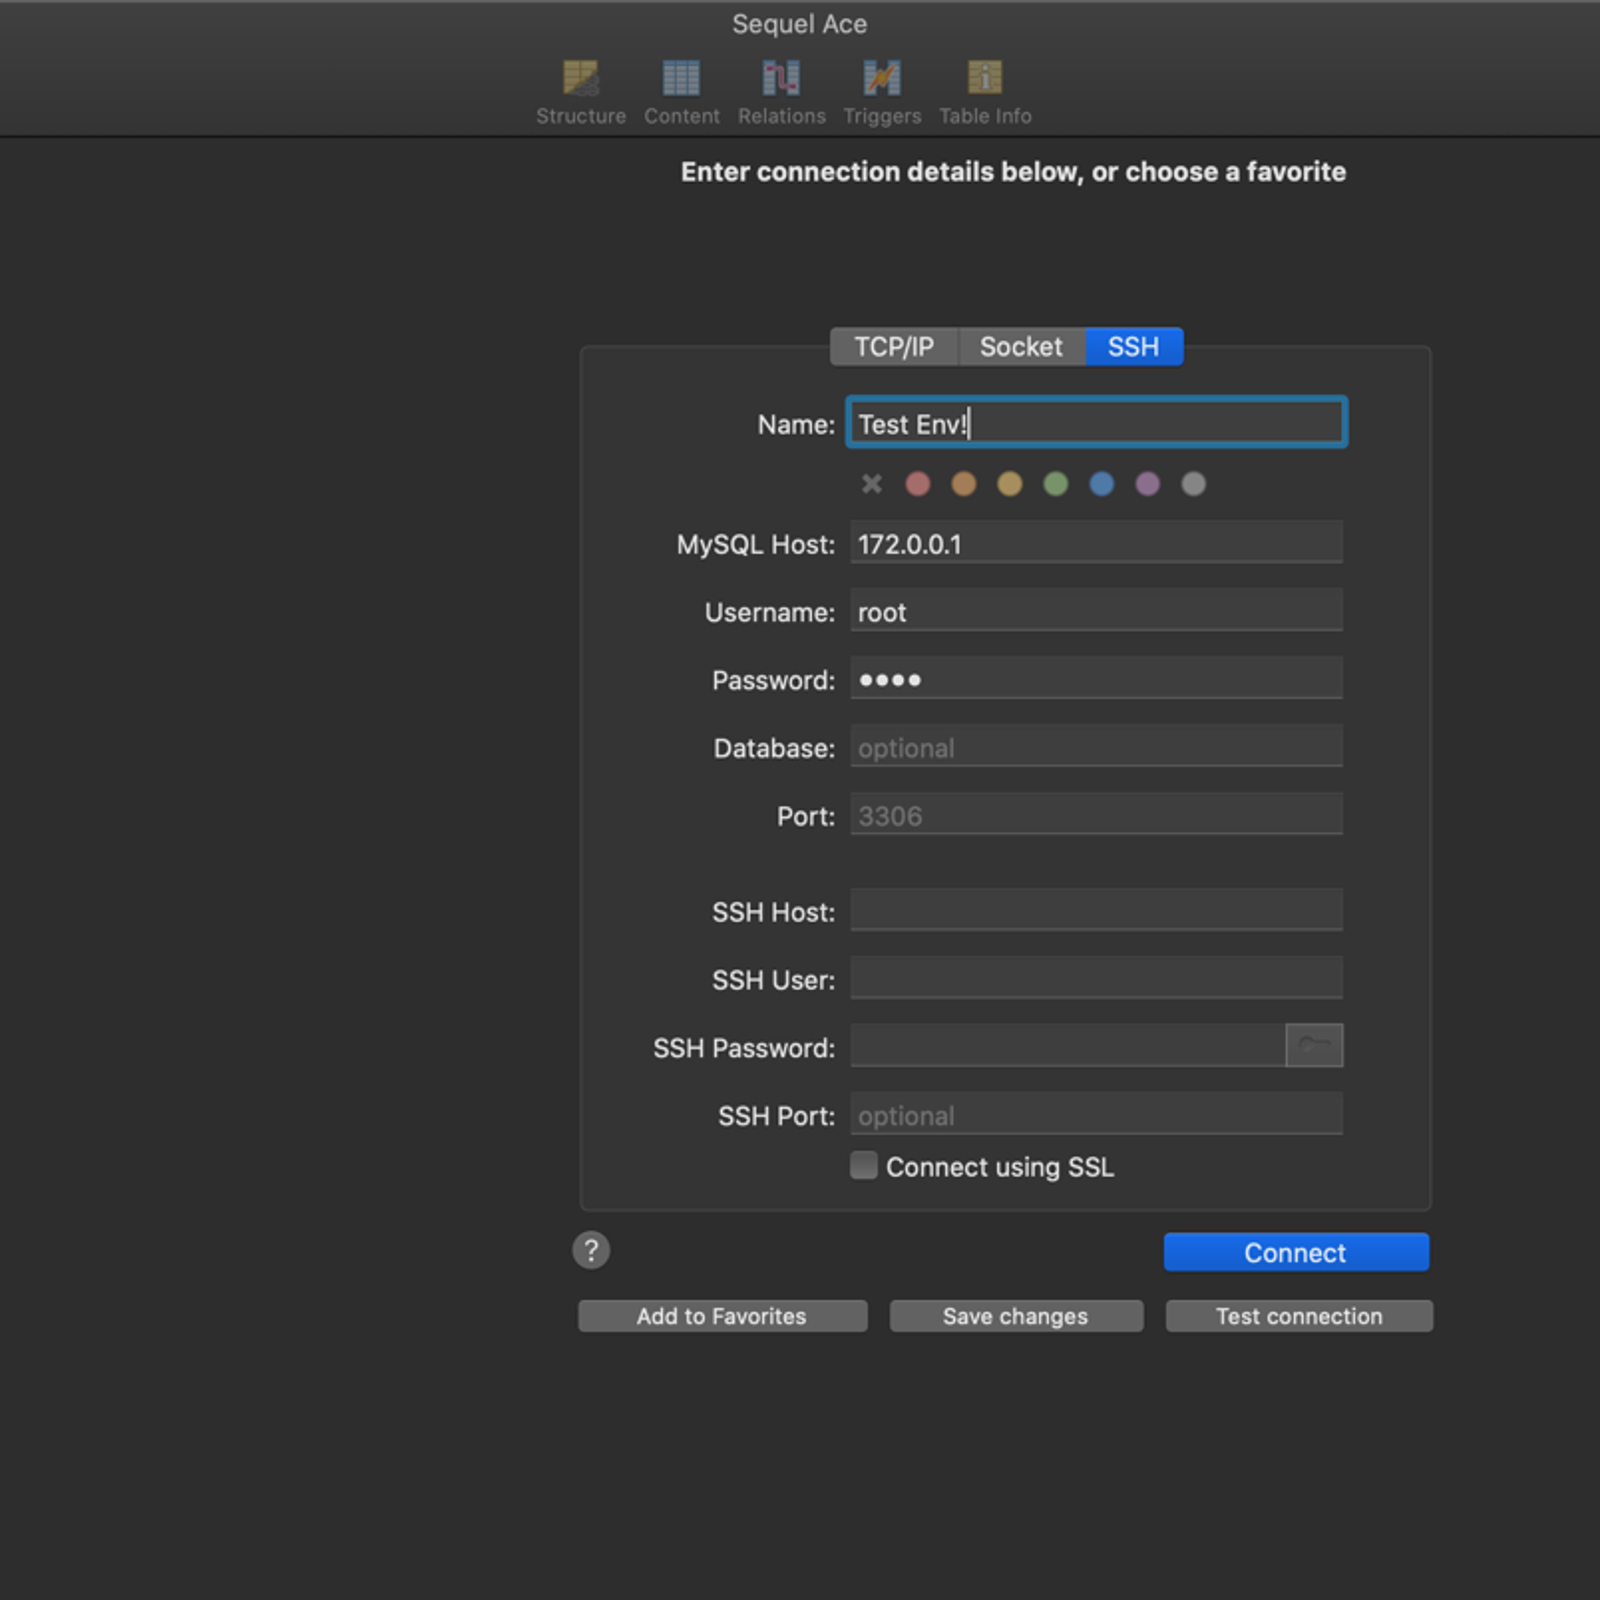Pick the orange color swatch
The width and height of the screenshot is (1600, 1600).
pyautogui.click(x=964, y=484)
